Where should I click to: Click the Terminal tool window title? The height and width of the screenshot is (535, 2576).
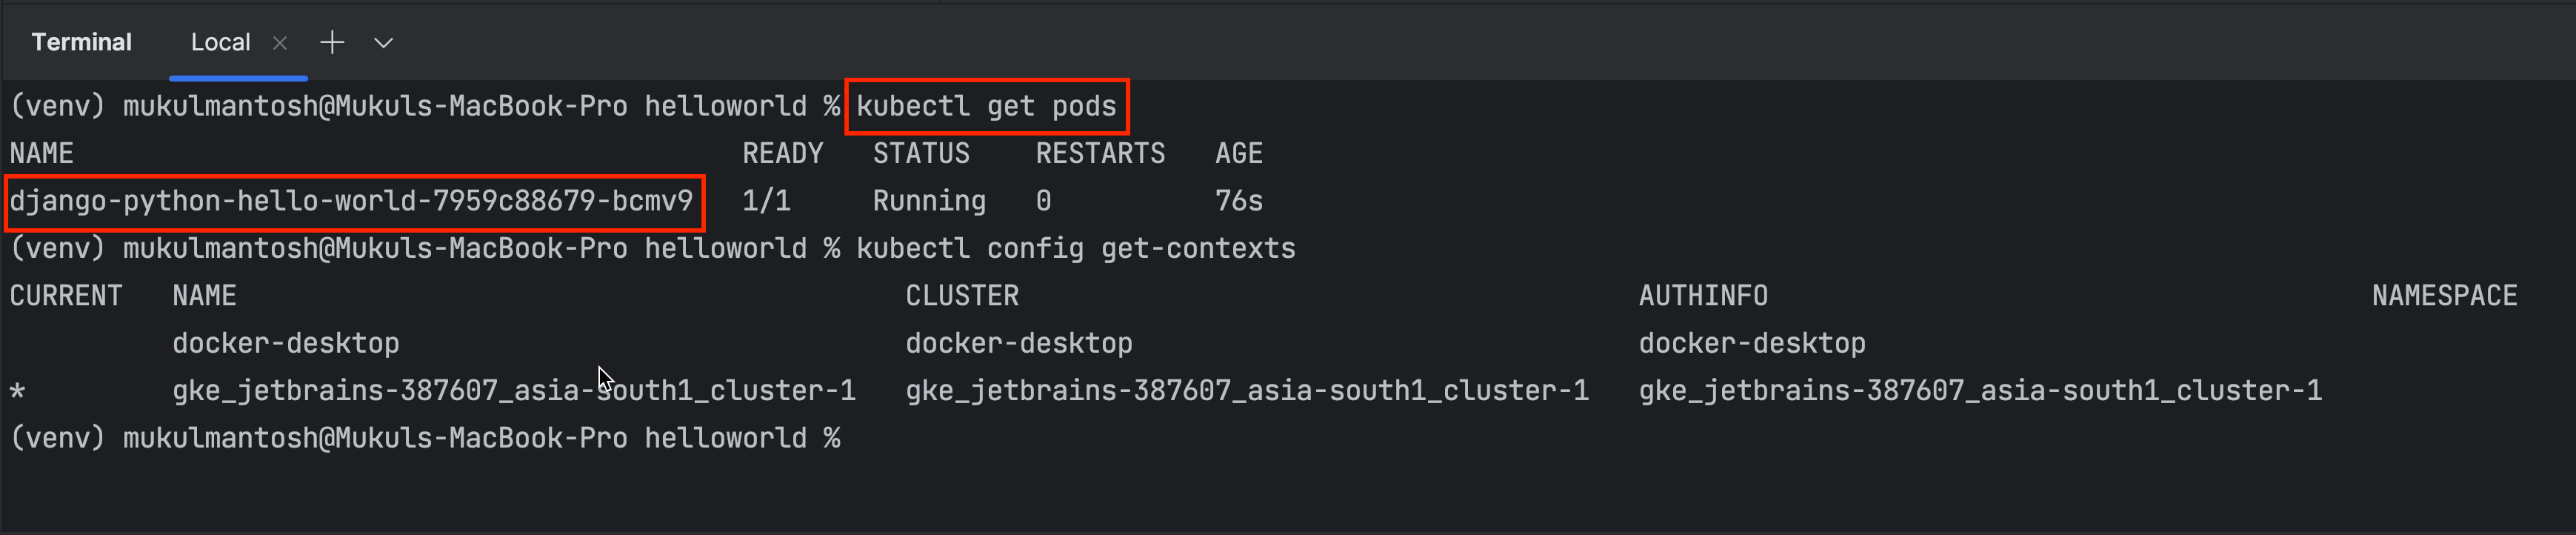click(81, 42)
